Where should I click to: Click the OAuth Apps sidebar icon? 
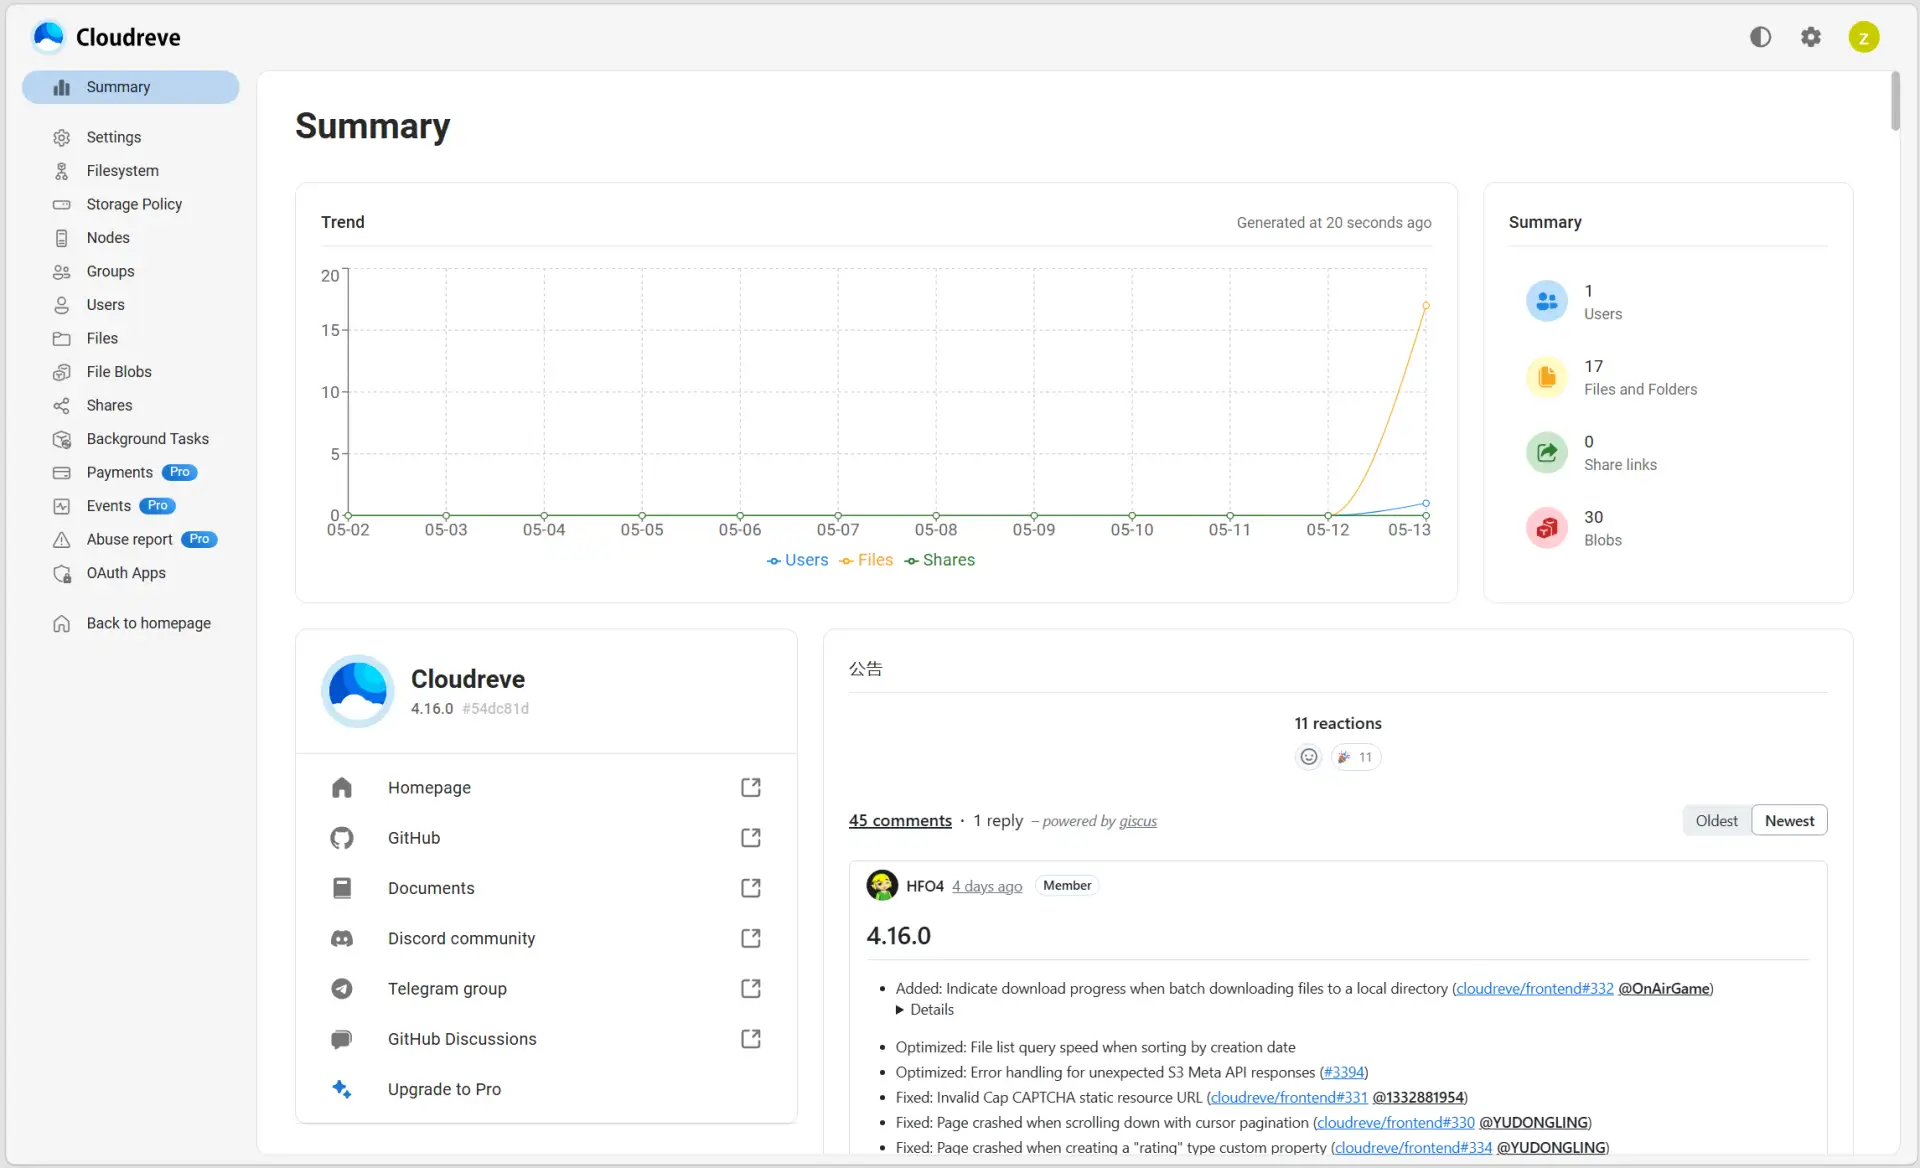point(62,573)
